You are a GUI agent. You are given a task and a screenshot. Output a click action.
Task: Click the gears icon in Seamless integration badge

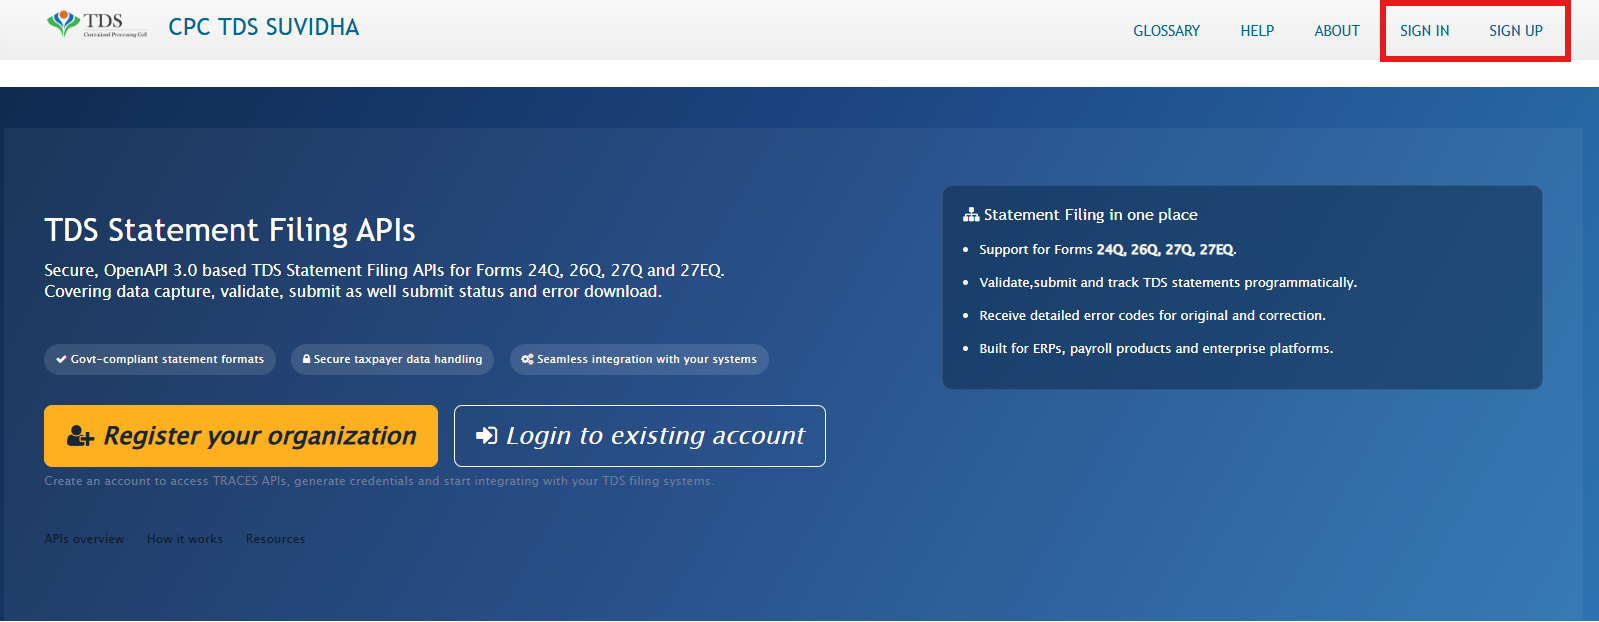[x=527, y=359]
